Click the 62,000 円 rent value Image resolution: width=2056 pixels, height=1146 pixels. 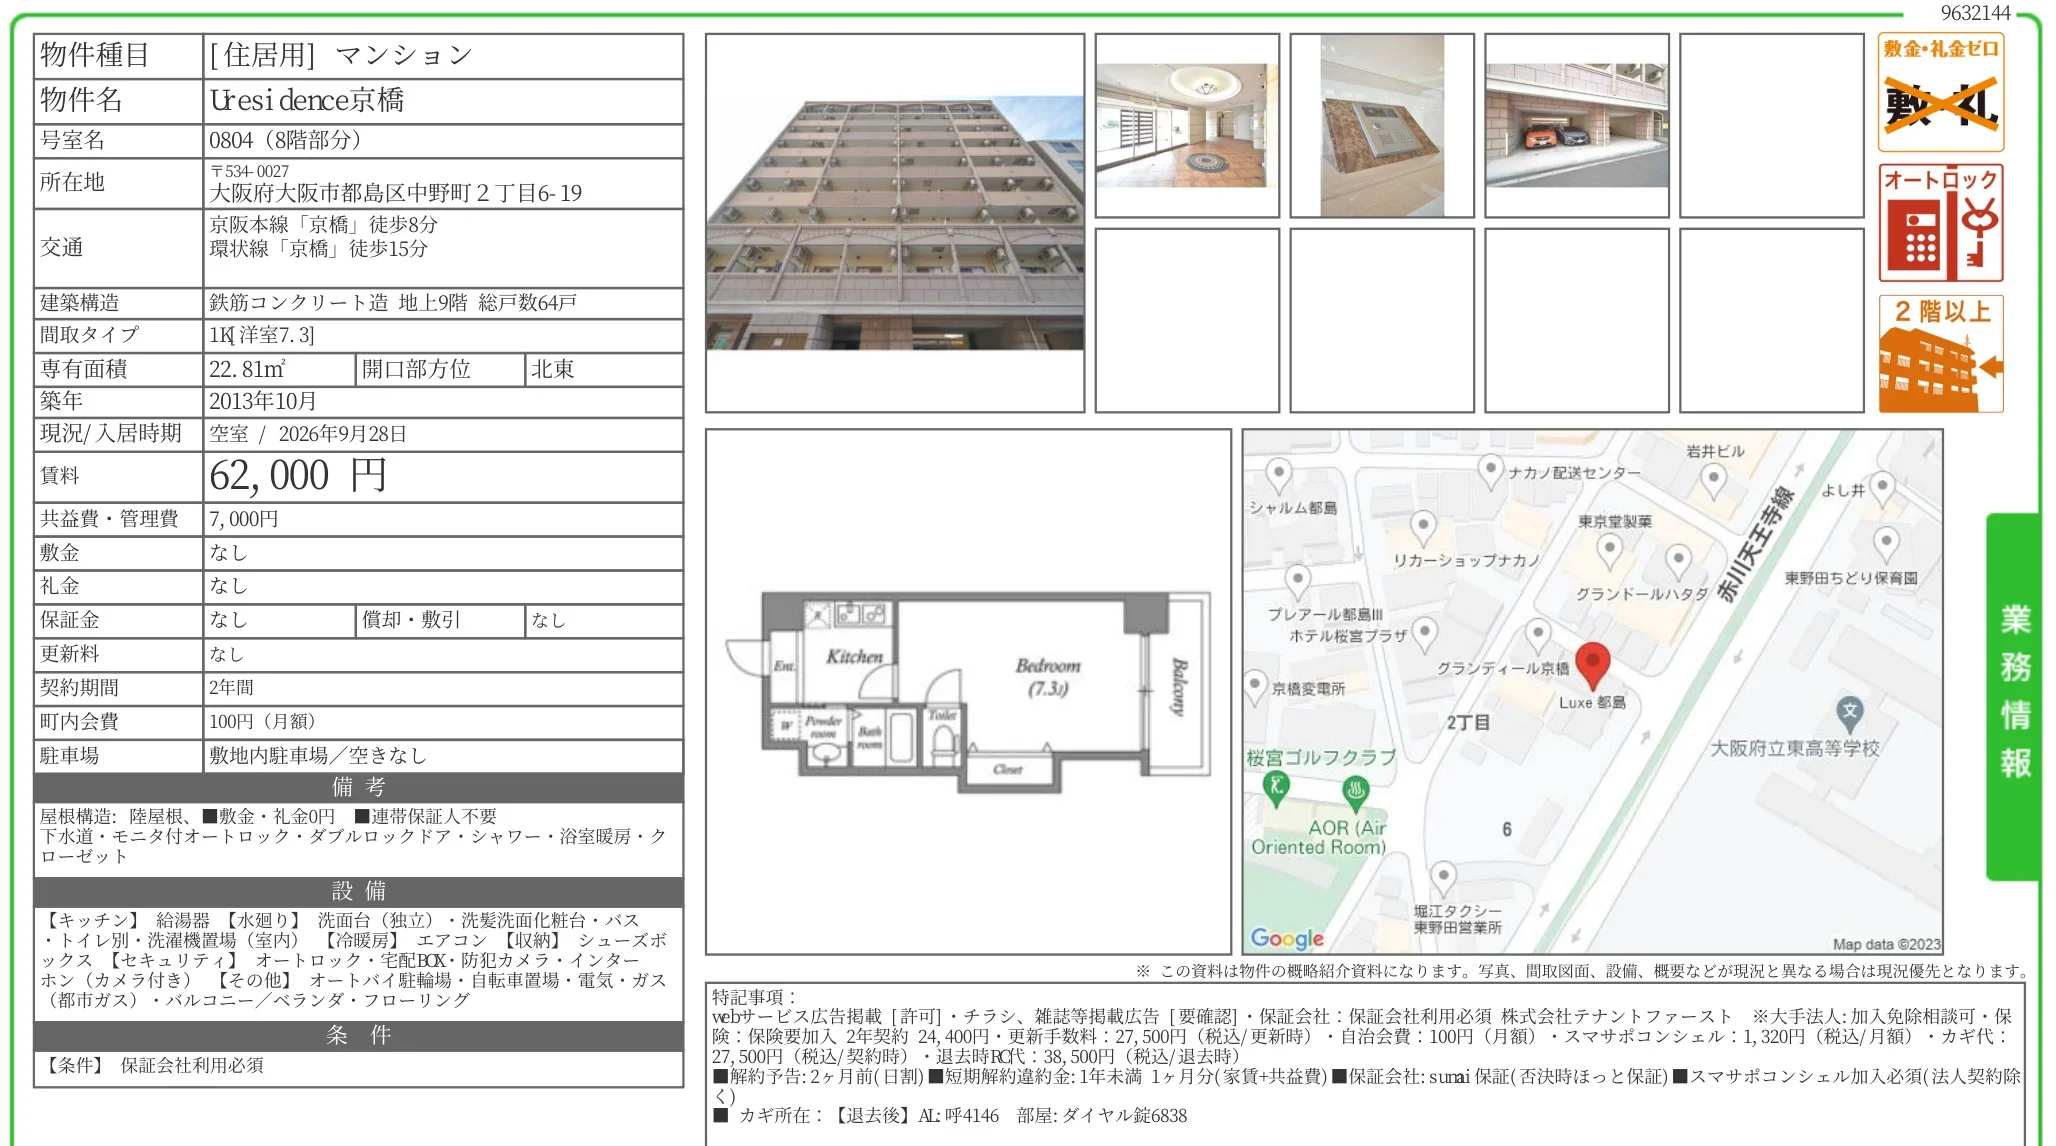297,476
